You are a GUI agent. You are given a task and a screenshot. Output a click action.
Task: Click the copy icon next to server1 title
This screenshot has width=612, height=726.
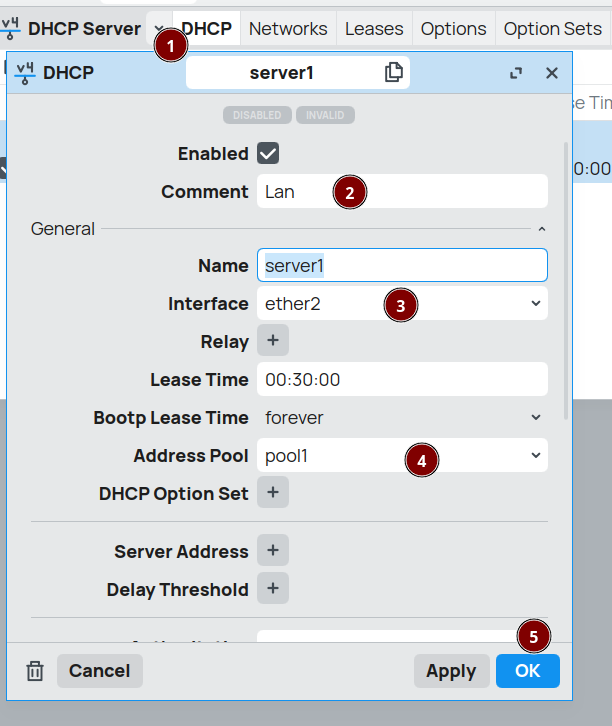pos(394,72)
